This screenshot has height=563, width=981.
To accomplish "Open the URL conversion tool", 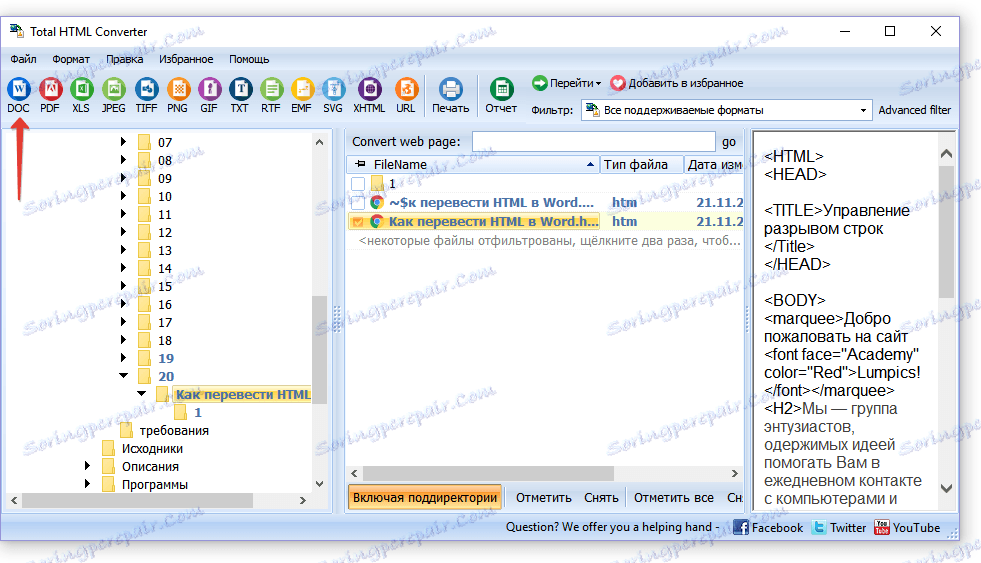I will click(405, 95).
